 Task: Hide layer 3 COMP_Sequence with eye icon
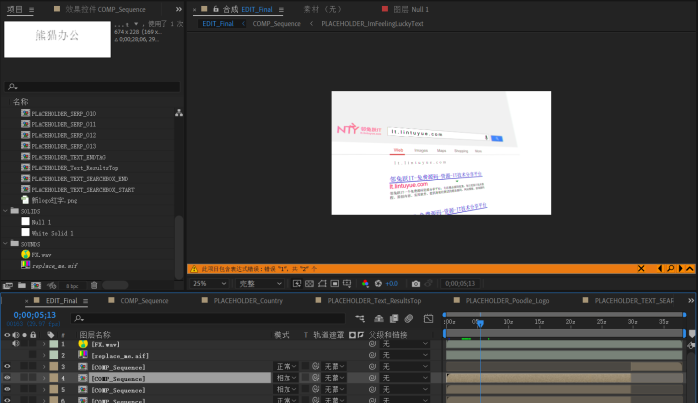coord(7,367)
